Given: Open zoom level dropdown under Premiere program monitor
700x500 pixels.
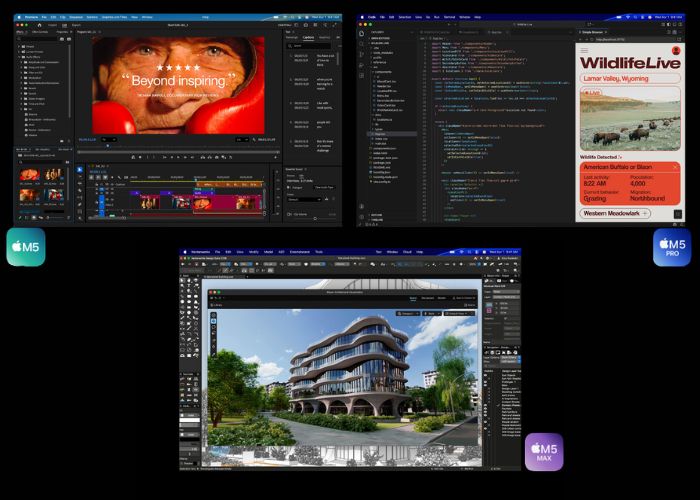Looking at the screenshot, I should click(x=109, y=140).
